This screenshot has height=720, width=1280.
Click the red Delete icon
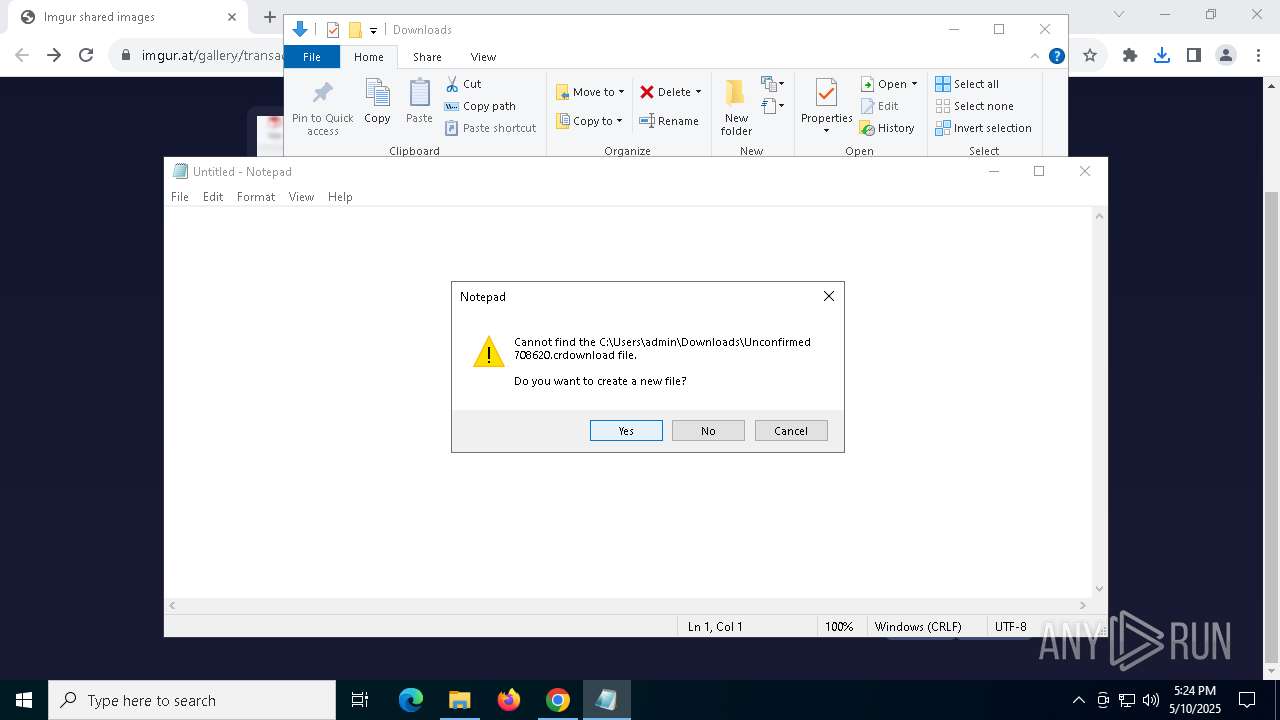coord(647,92)
